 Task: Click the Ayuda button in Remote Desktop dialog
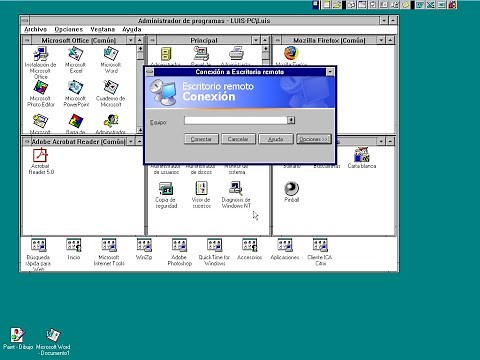click(276, 139)
